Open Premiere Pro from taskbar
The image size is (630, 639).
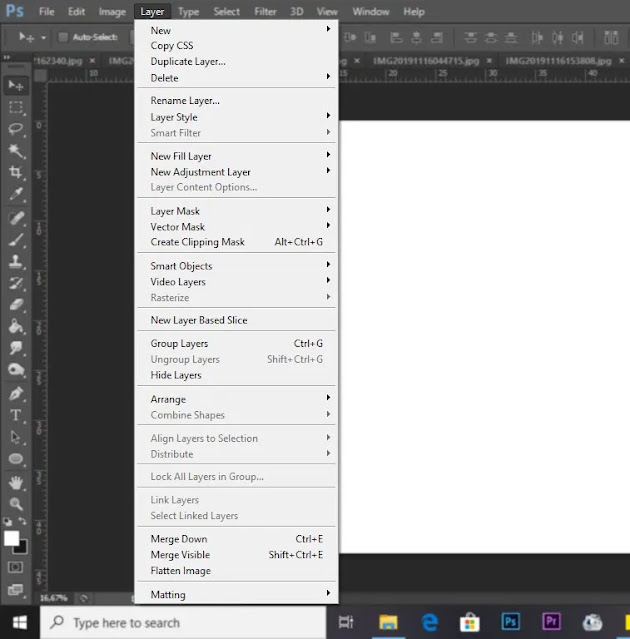coord(551,622)
